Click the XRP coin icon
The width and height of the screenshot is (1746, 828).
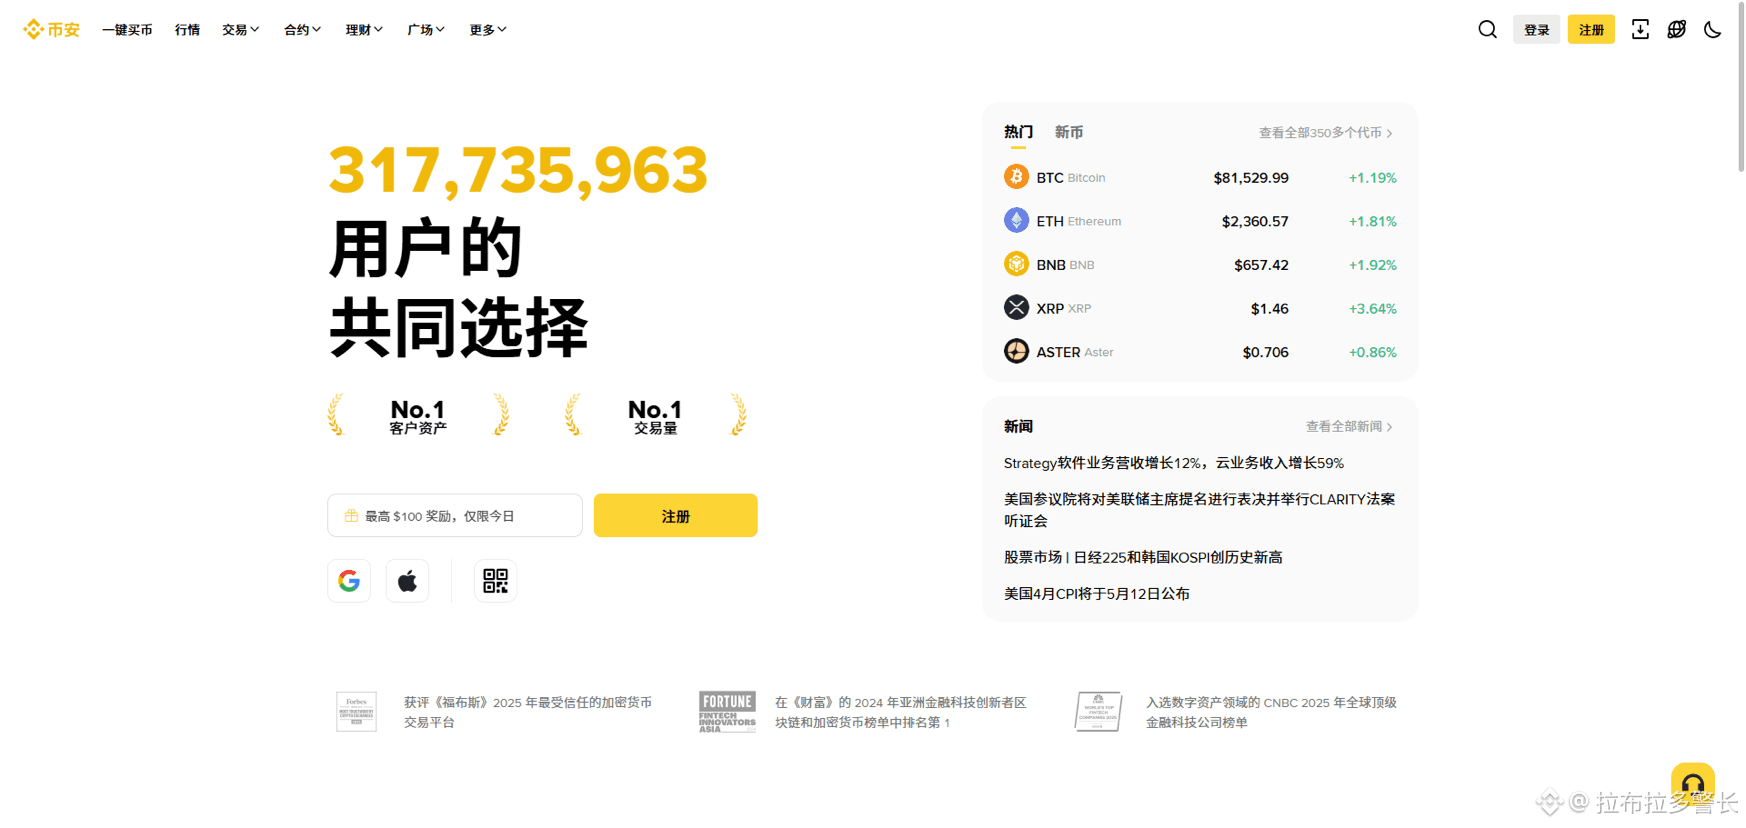click(x=1016, y=307)
